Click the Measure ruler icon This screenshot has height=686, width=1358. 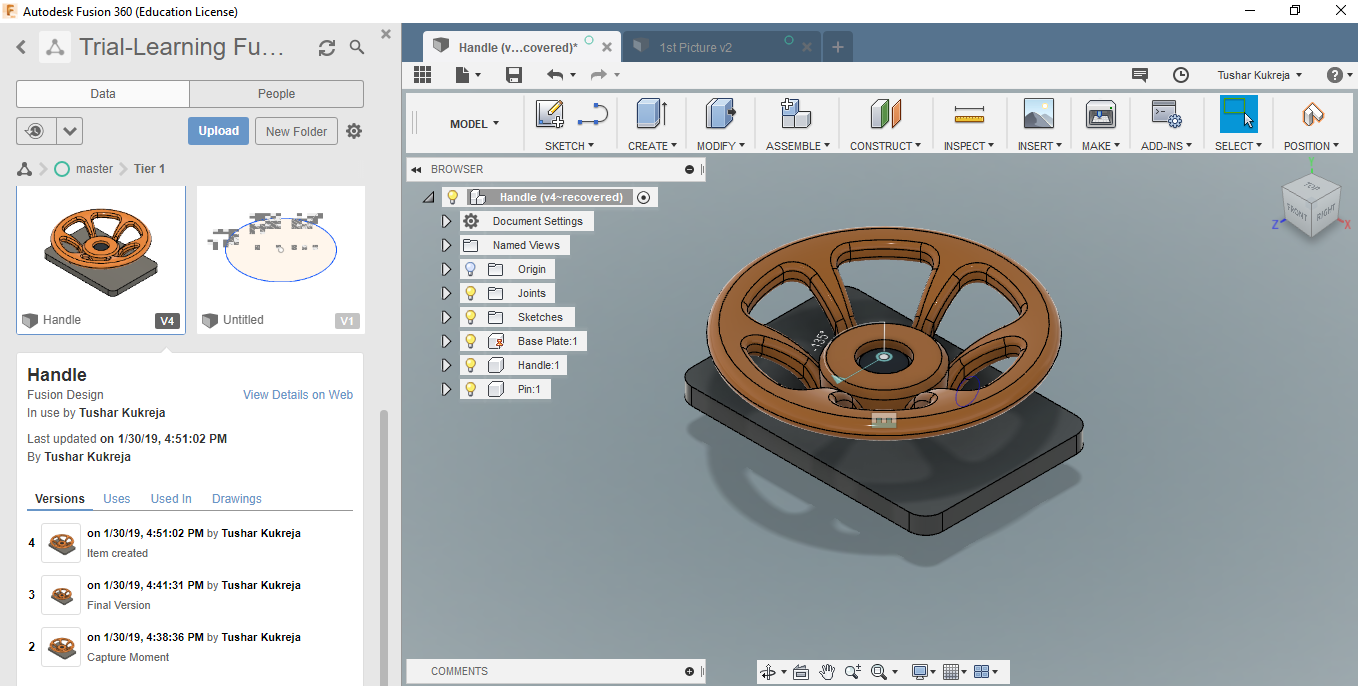(968, 114)
